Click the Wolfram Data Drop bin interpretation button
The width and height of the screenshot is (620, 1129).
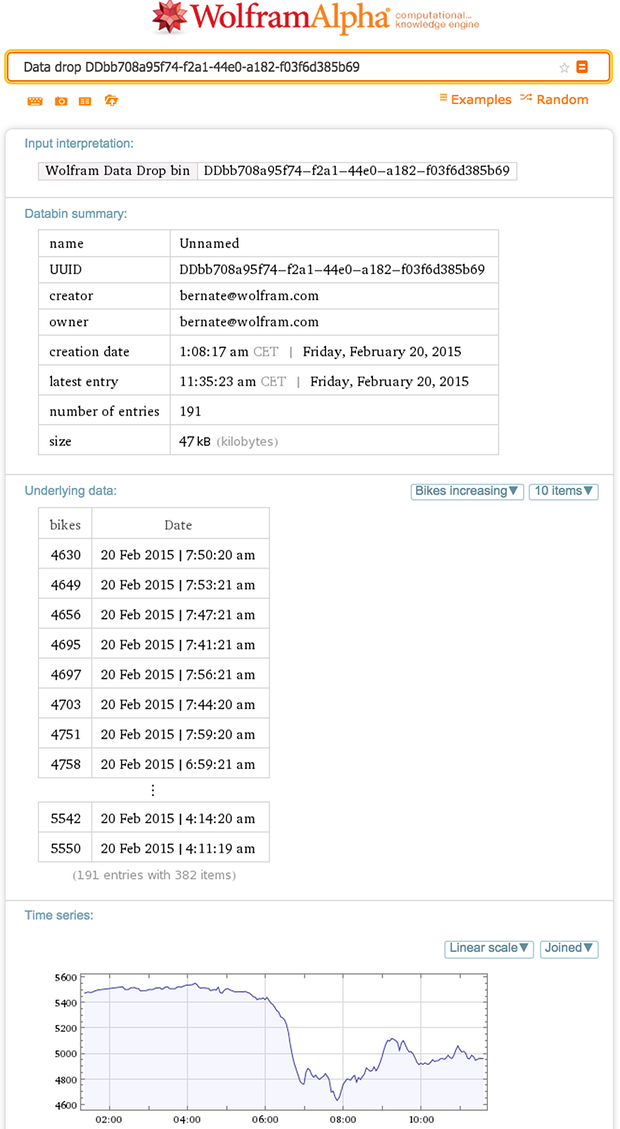(x=116, y=170)
